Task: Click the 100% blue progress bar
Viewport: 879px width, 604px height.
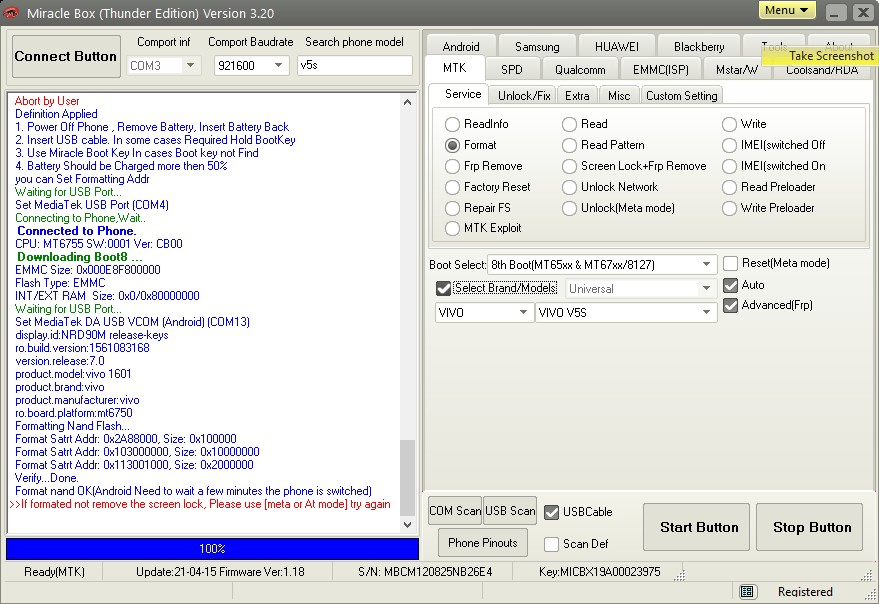Action: tap(212, 548)
